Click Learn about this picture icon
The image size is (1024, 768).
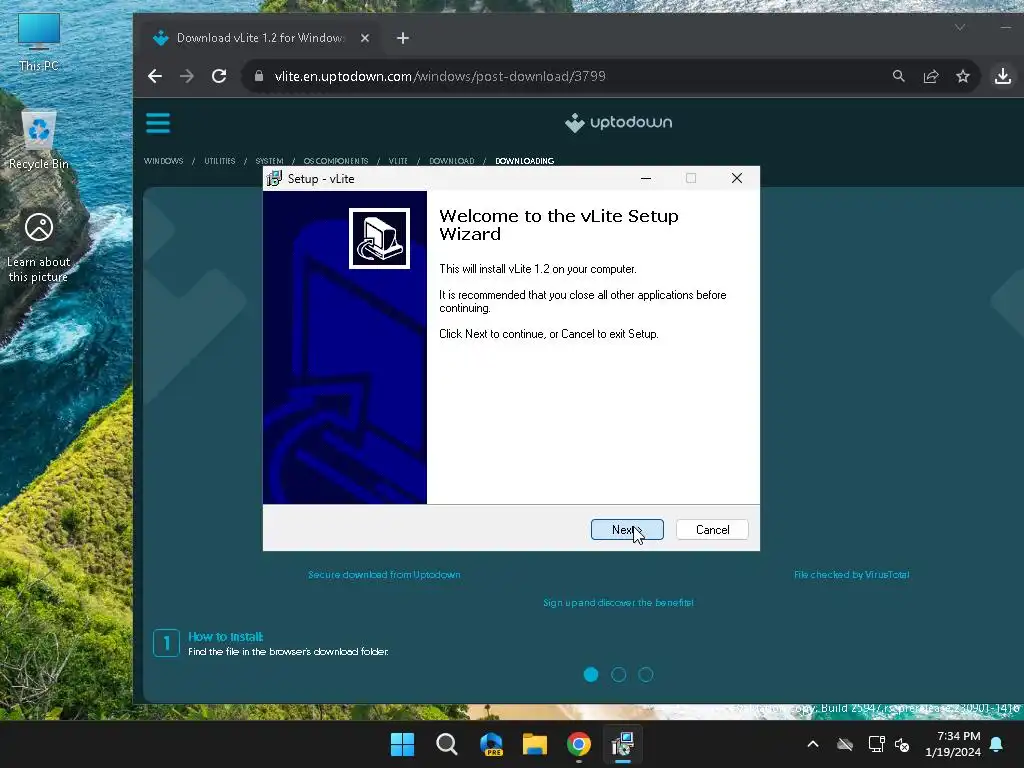[39, 247]
